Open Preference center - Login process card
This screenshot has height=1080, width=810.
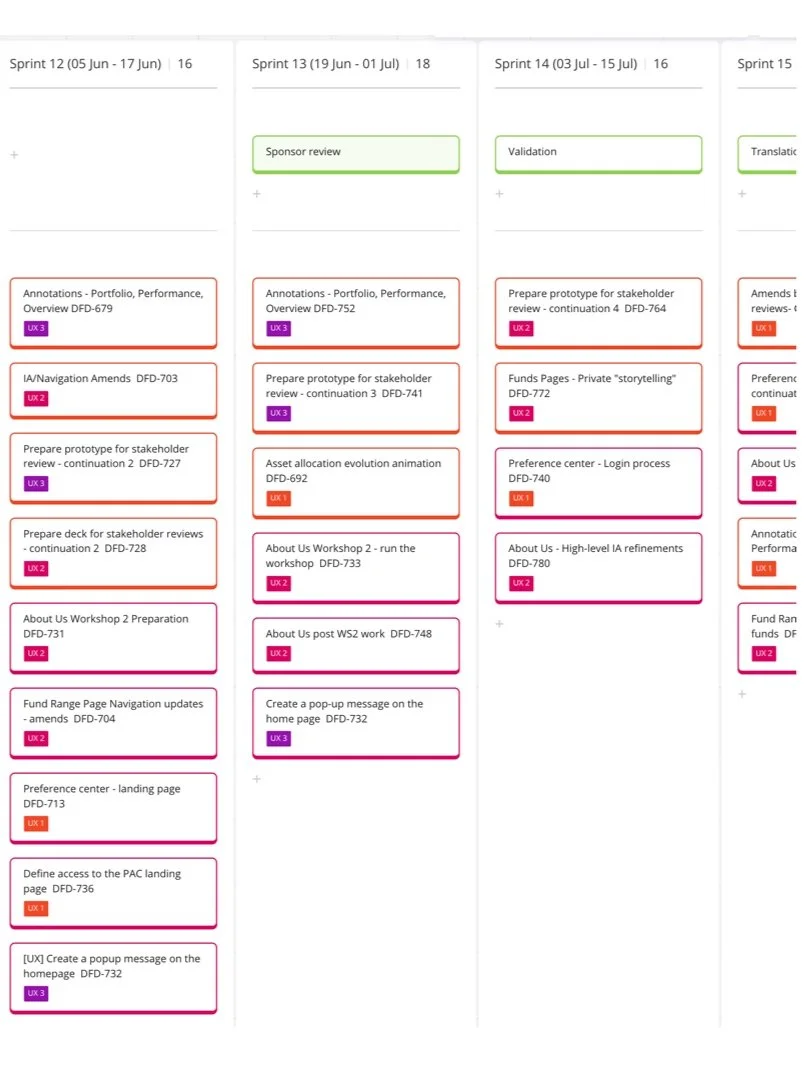(598, 483)
